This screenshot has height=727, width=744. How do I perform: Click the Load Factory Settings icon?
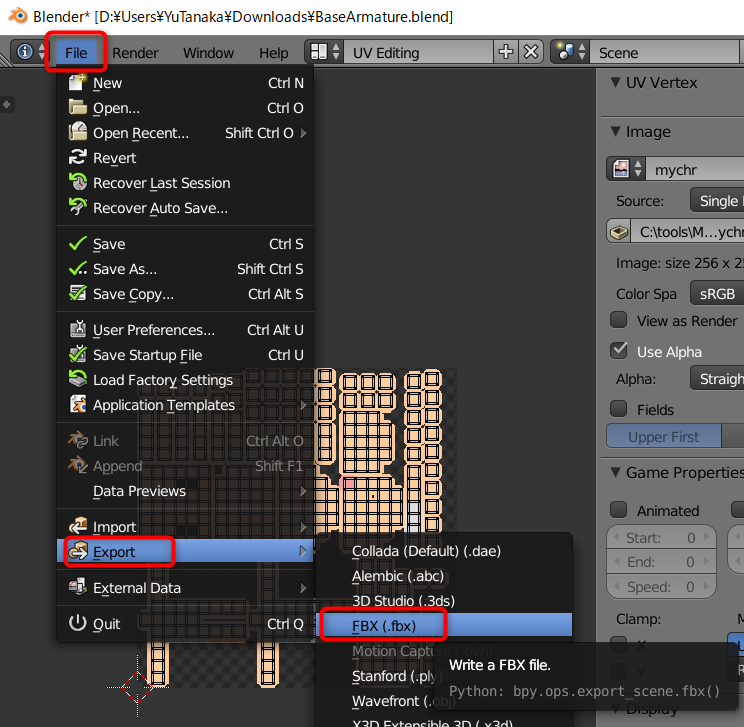[77, 380]
